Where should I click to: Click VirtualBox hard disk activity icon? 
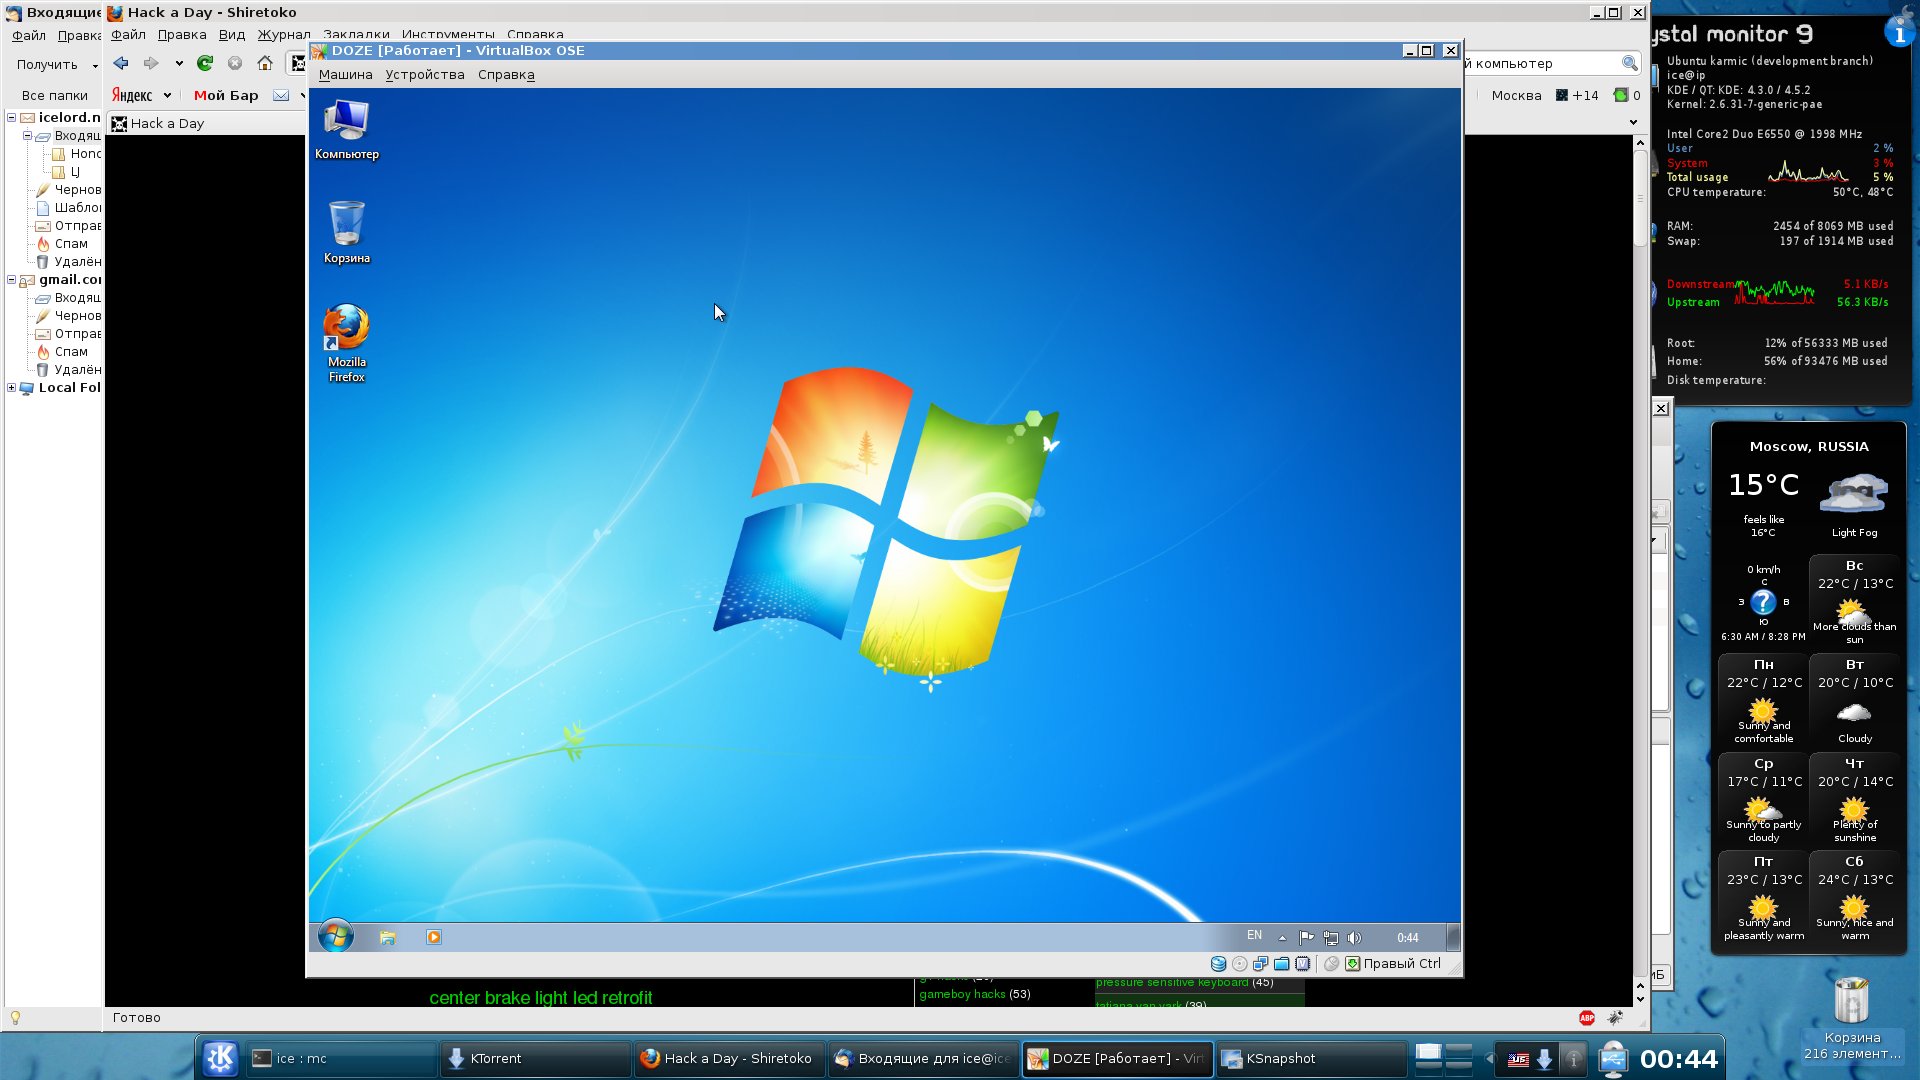(1218, 964)
